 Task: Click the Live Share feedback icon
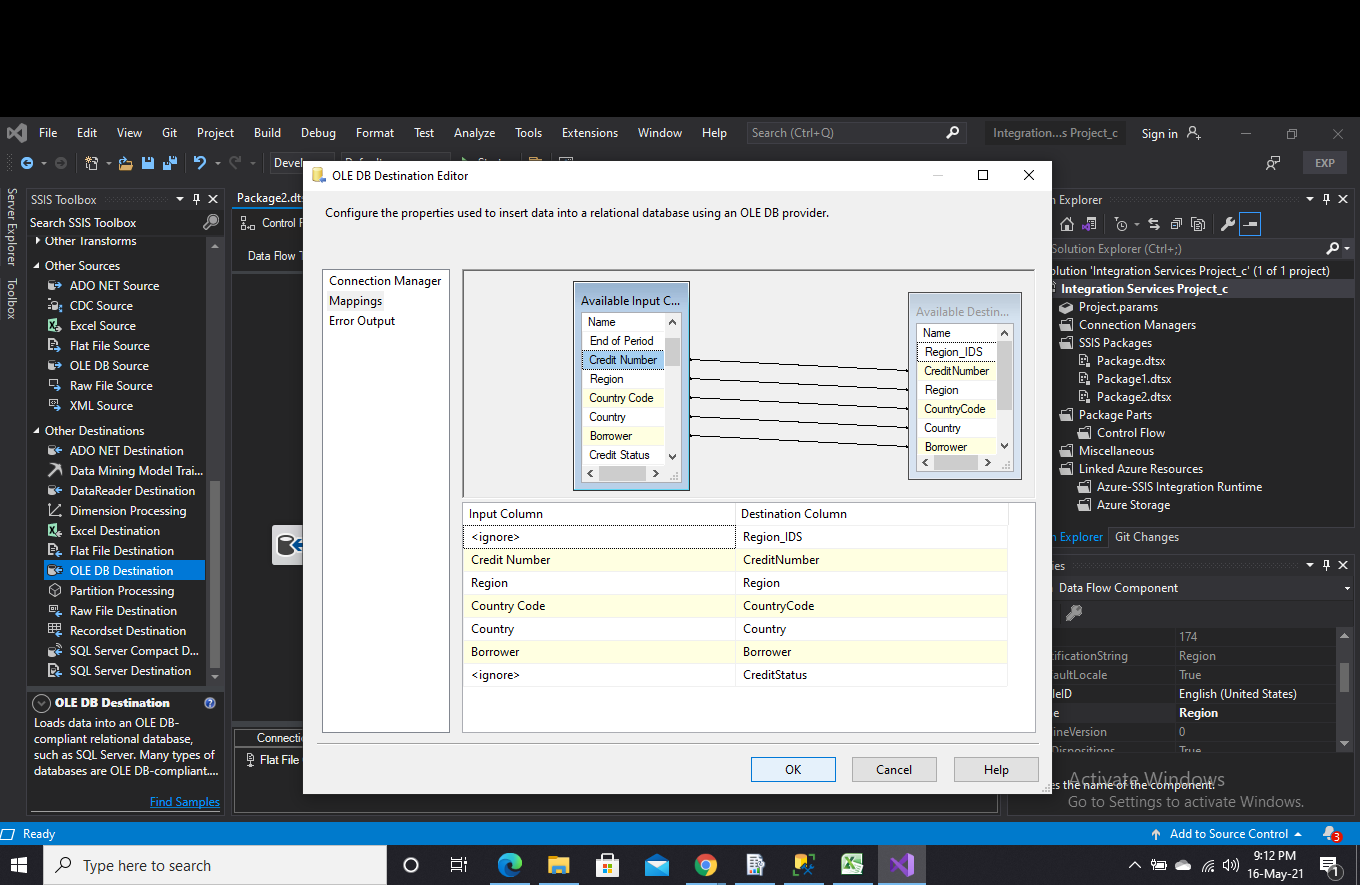(x=1273, y=163)
